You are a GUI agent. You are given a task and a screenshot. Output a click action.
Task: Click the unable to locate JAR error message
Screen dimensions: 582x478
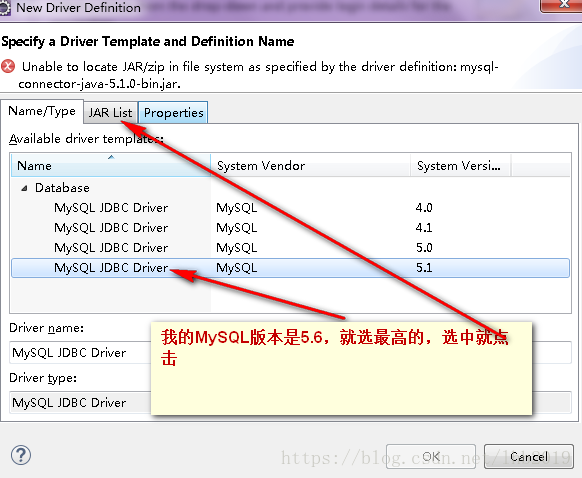[258, 75]
